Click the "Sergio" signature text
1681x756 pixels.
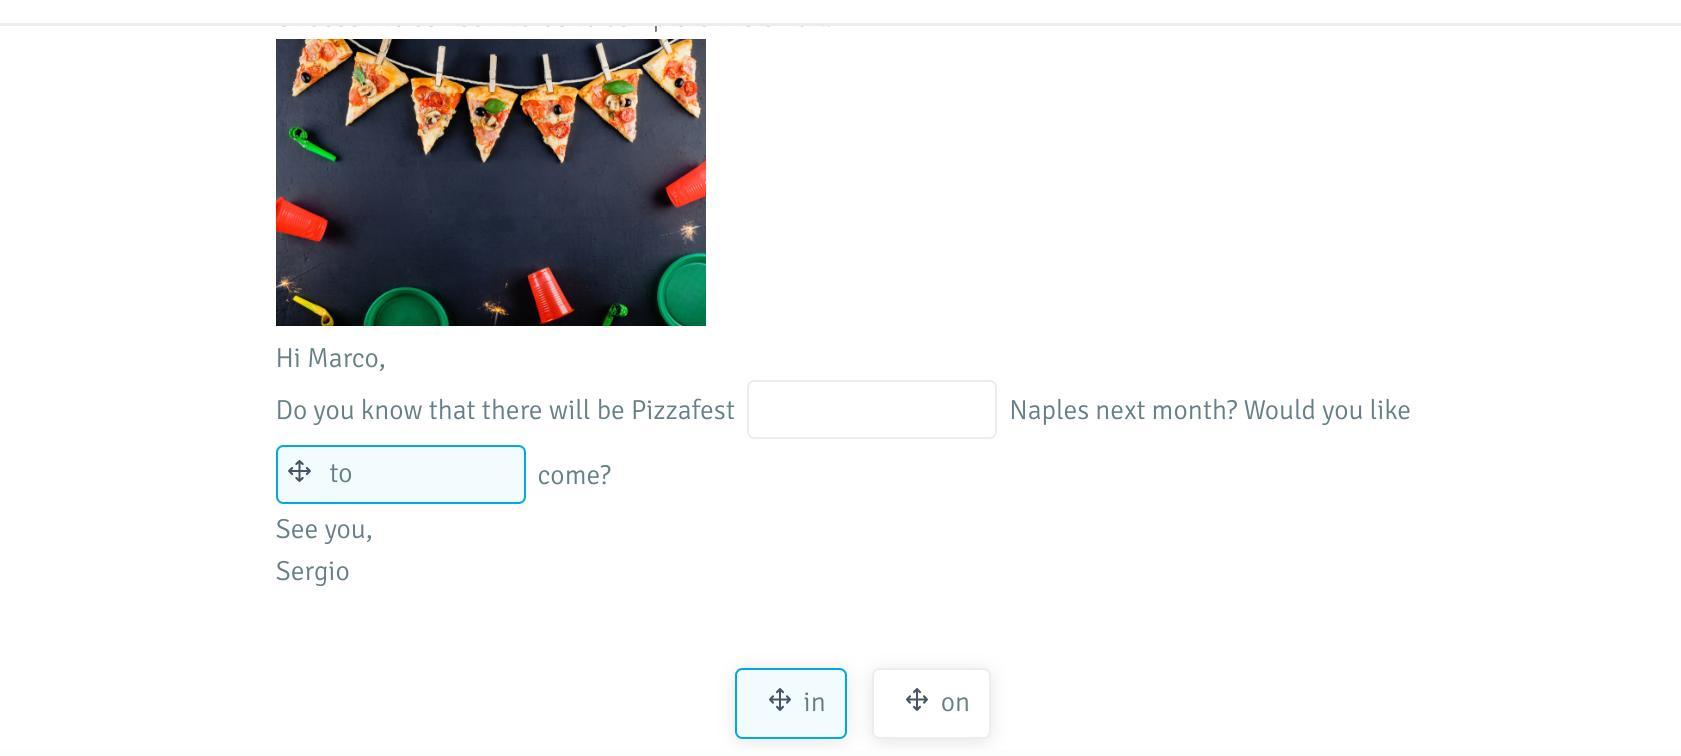tap(312, 571)
